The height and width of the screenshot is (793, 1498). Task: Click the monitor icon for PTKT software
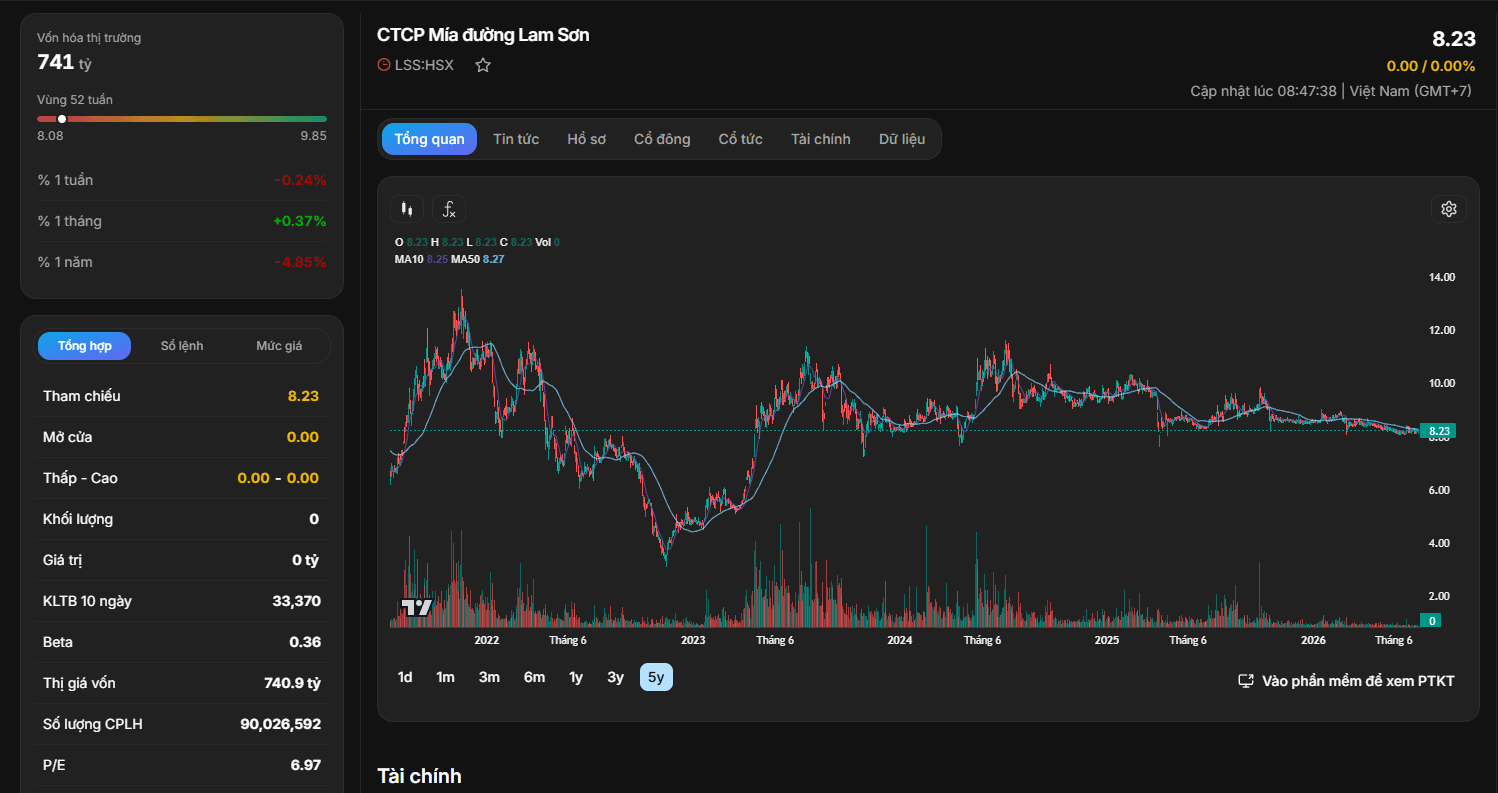(x=1246, y=681)
